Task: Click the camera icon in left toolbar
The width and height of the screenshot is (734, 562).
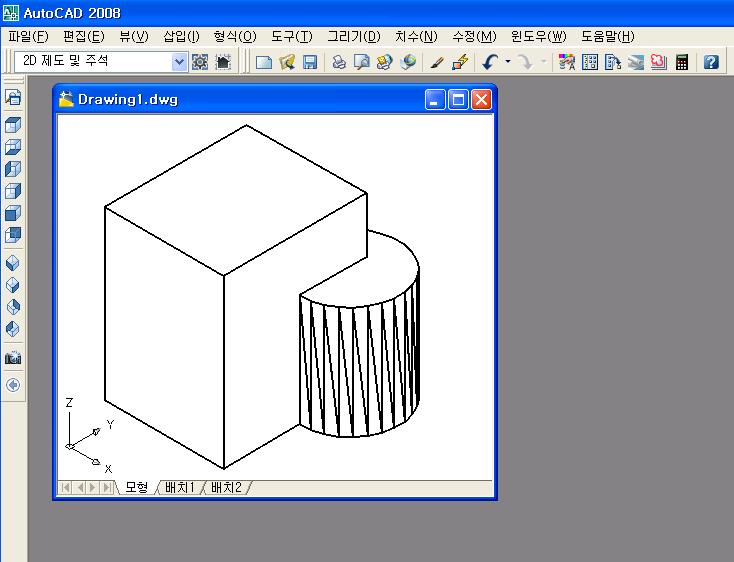Action: 13,358
